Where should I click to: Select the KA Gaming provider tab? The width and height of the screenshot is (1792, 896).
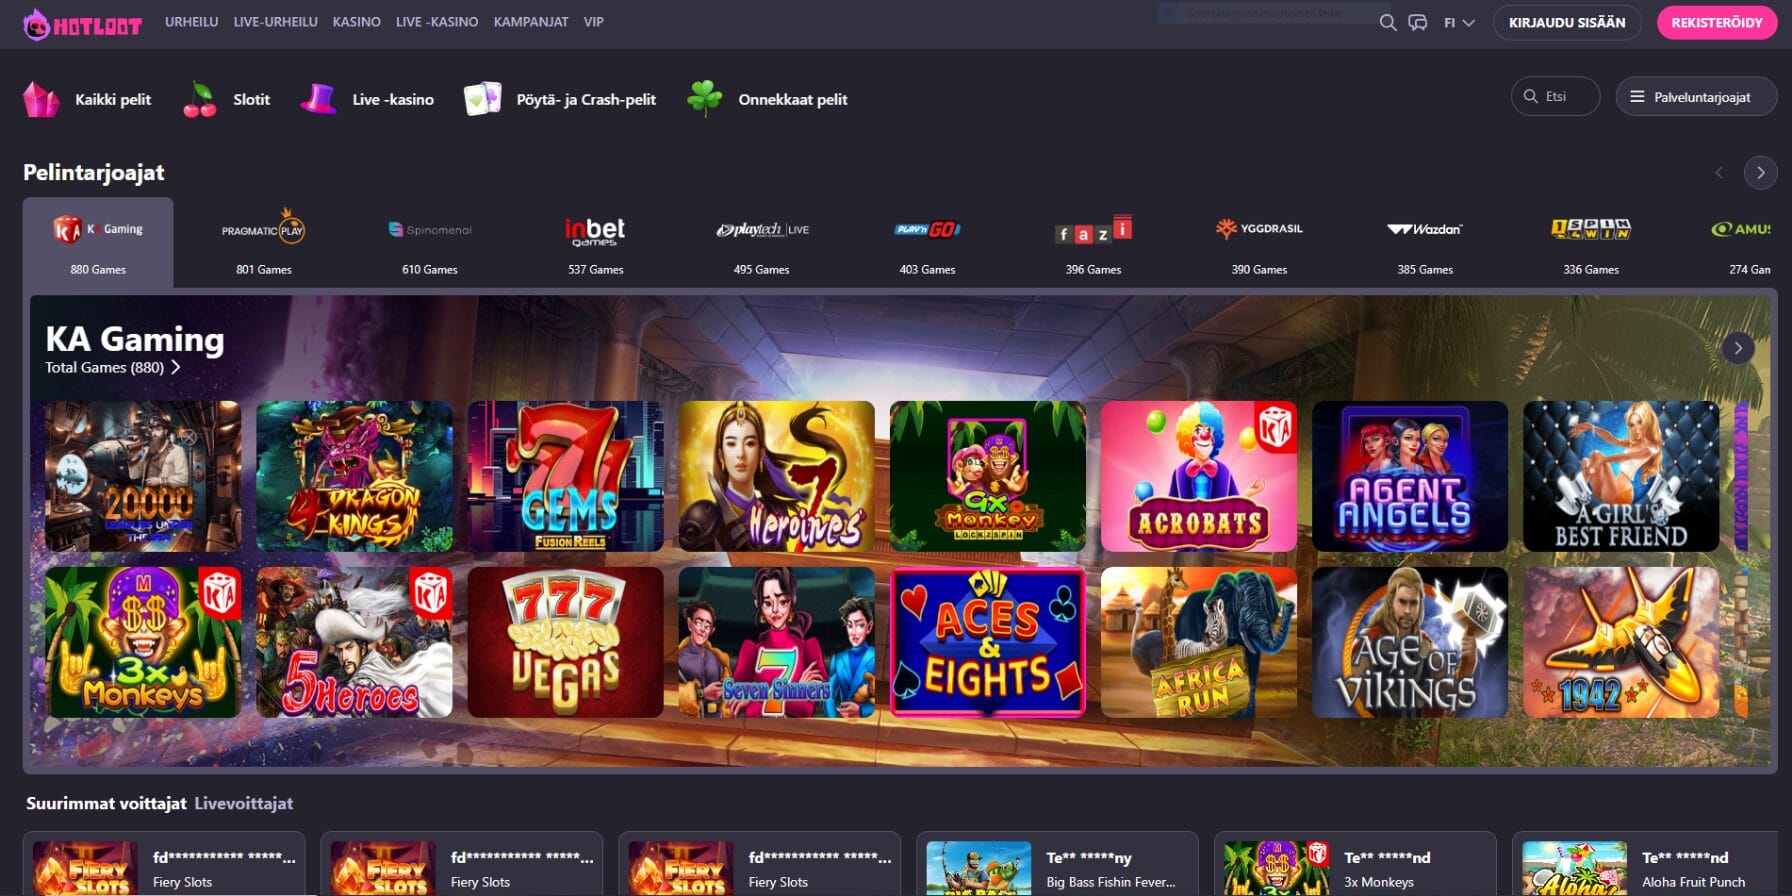coord(98,243)
